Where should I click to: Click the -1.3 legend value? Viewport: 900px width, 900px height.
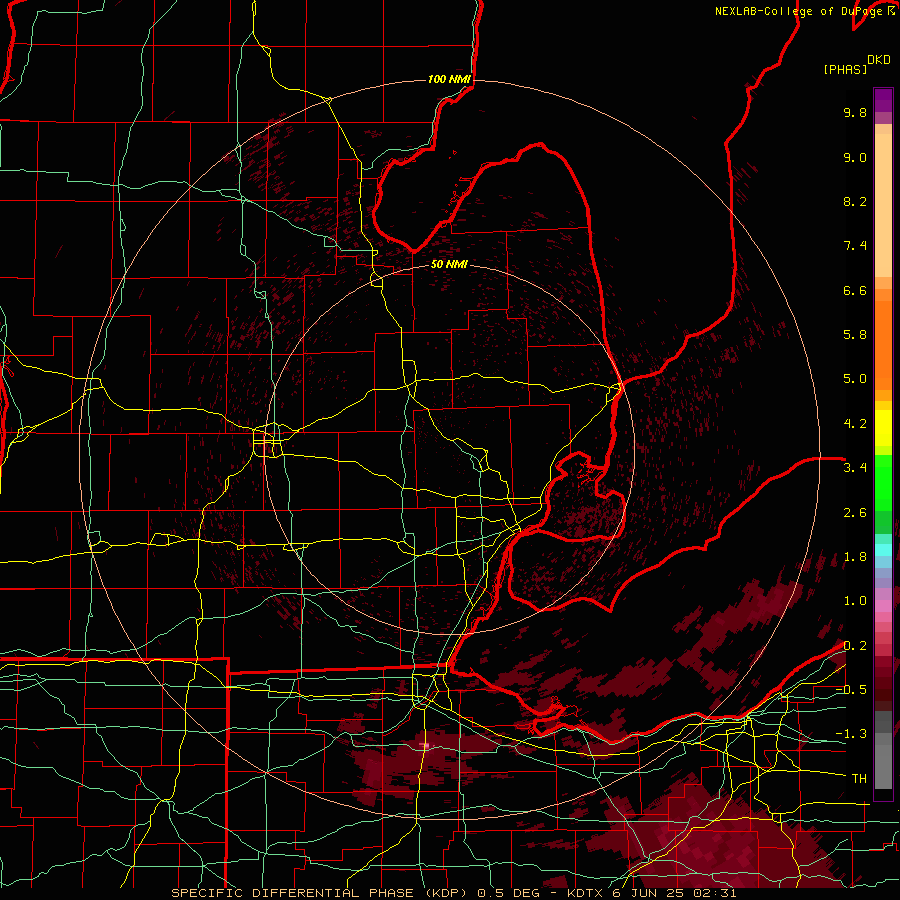[851, 734]
